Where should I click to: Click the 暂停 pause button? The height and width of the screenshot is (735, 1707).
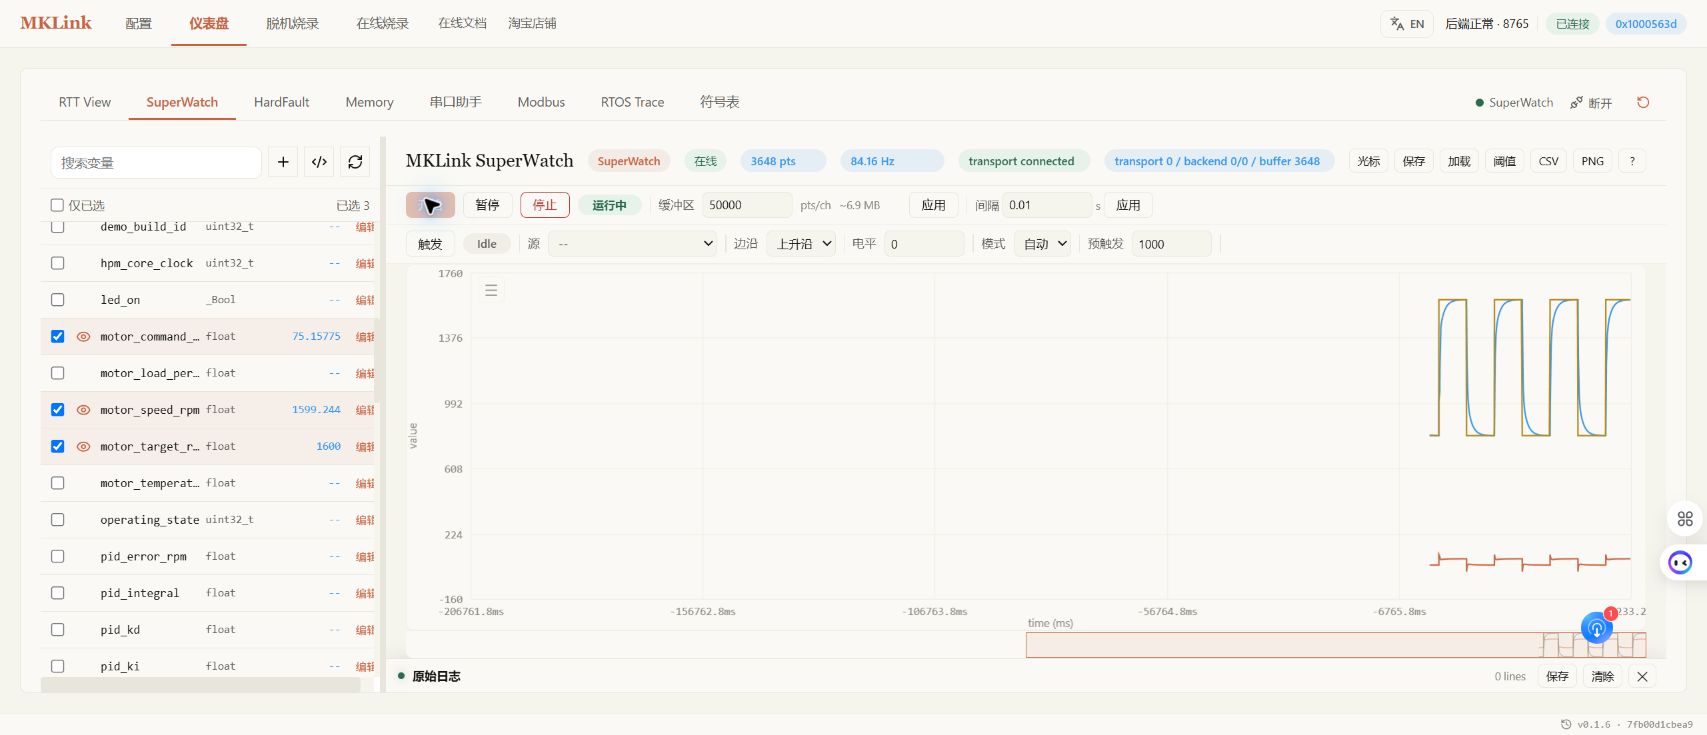point(487,205)
